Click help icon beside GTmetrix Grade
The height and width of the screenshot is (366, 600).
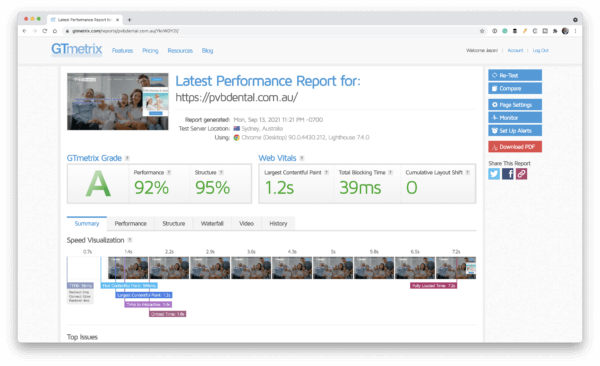[x=127, y=158]
